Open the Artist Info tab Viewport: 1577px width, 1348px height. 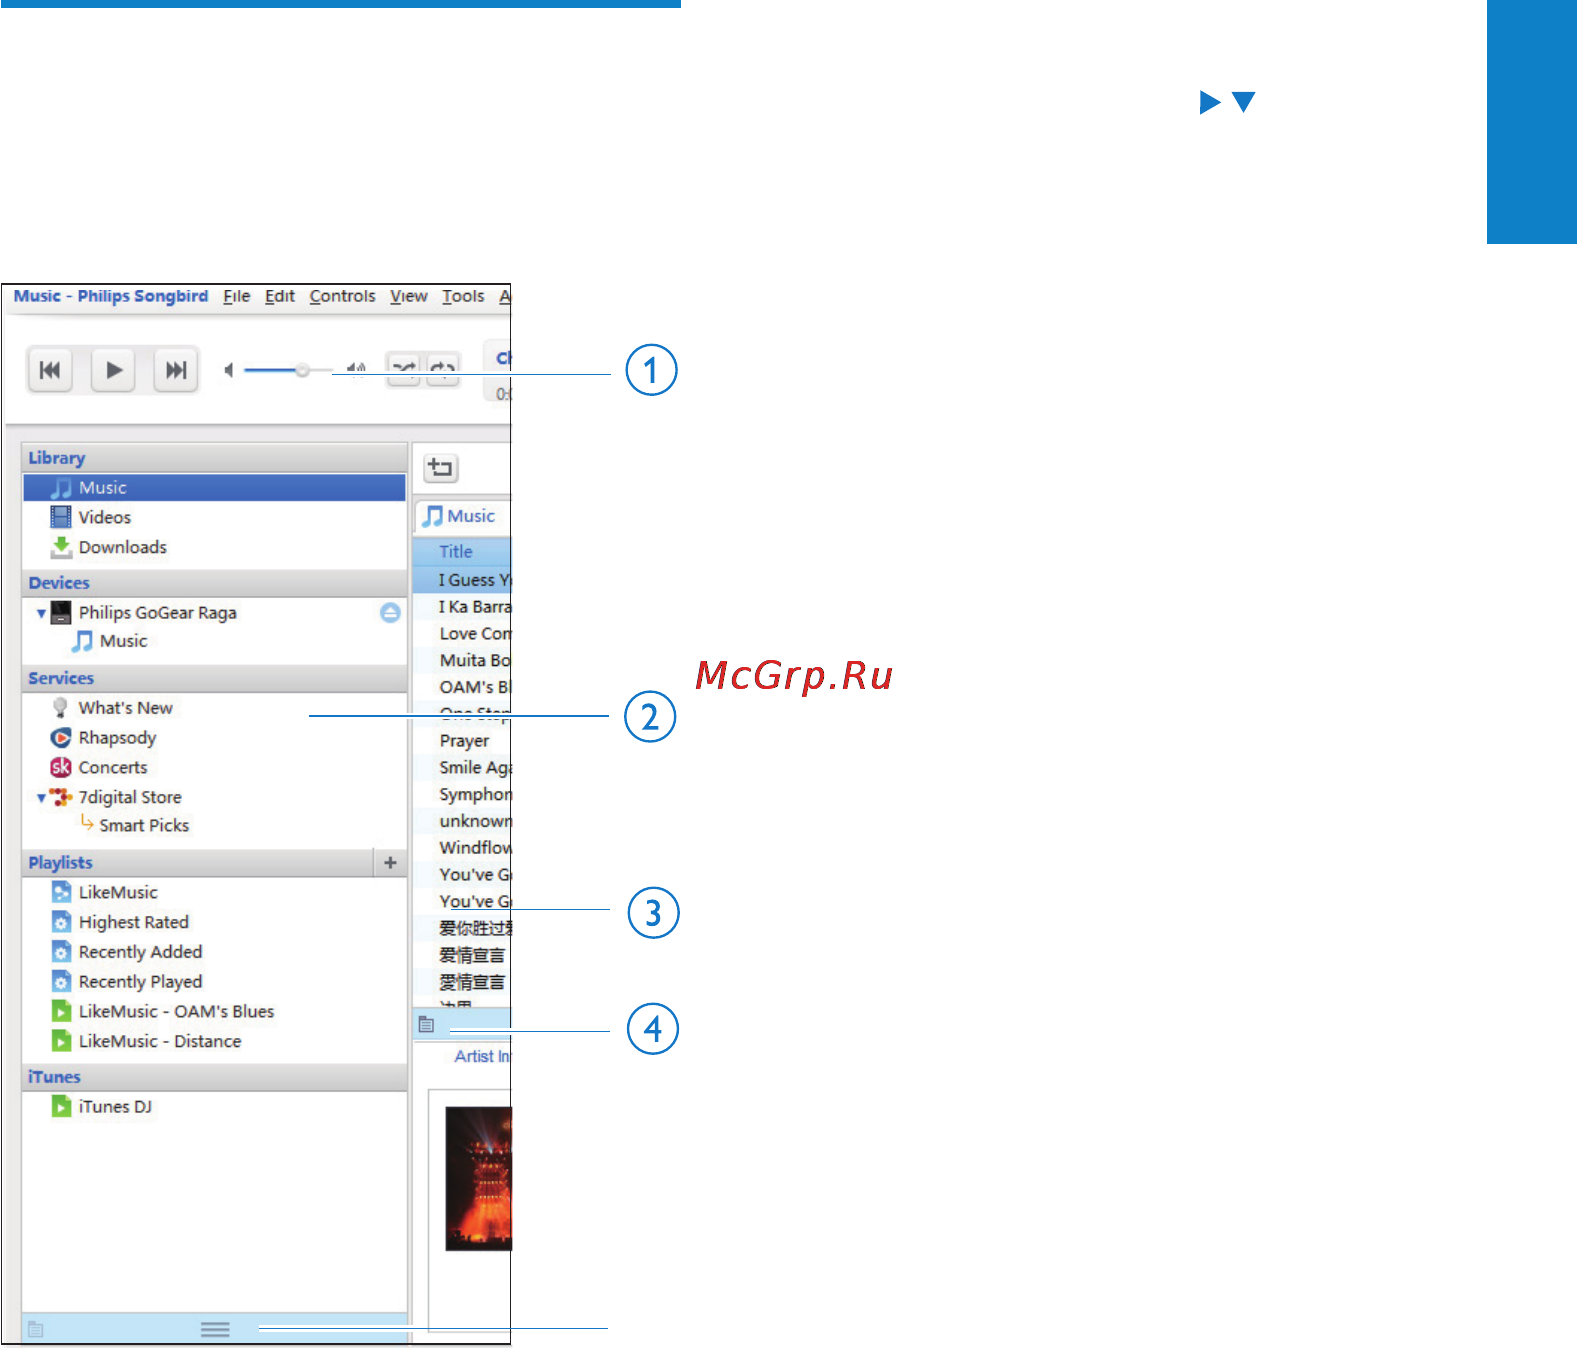pyautogui.click(x=482, y=1056)
